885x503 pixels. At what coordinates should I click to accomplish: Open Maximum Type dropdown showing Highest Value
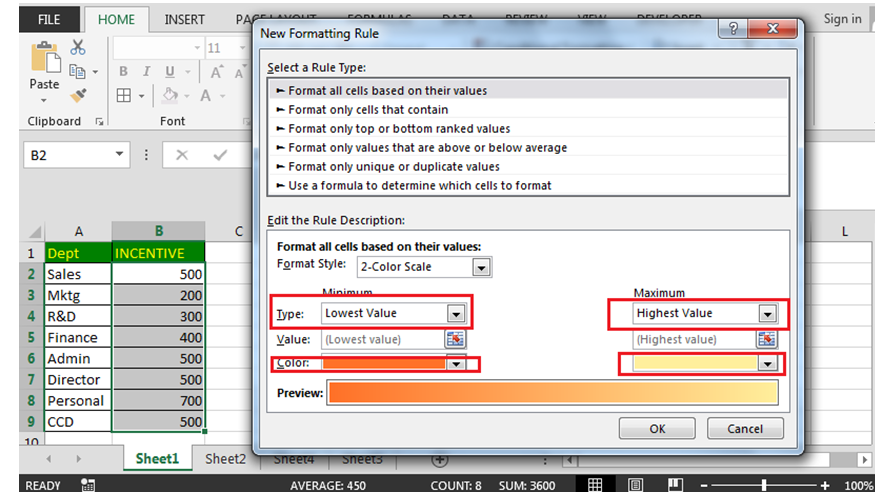point(767,313)
